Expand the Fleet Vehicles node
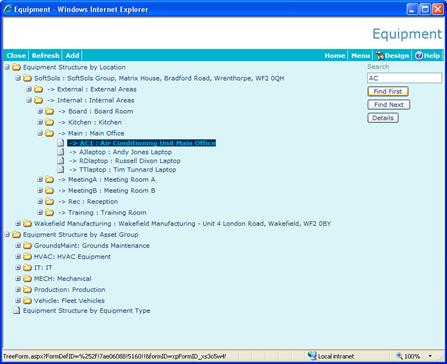Viewport: 447px width, 364px height. (x=18, y=301)
